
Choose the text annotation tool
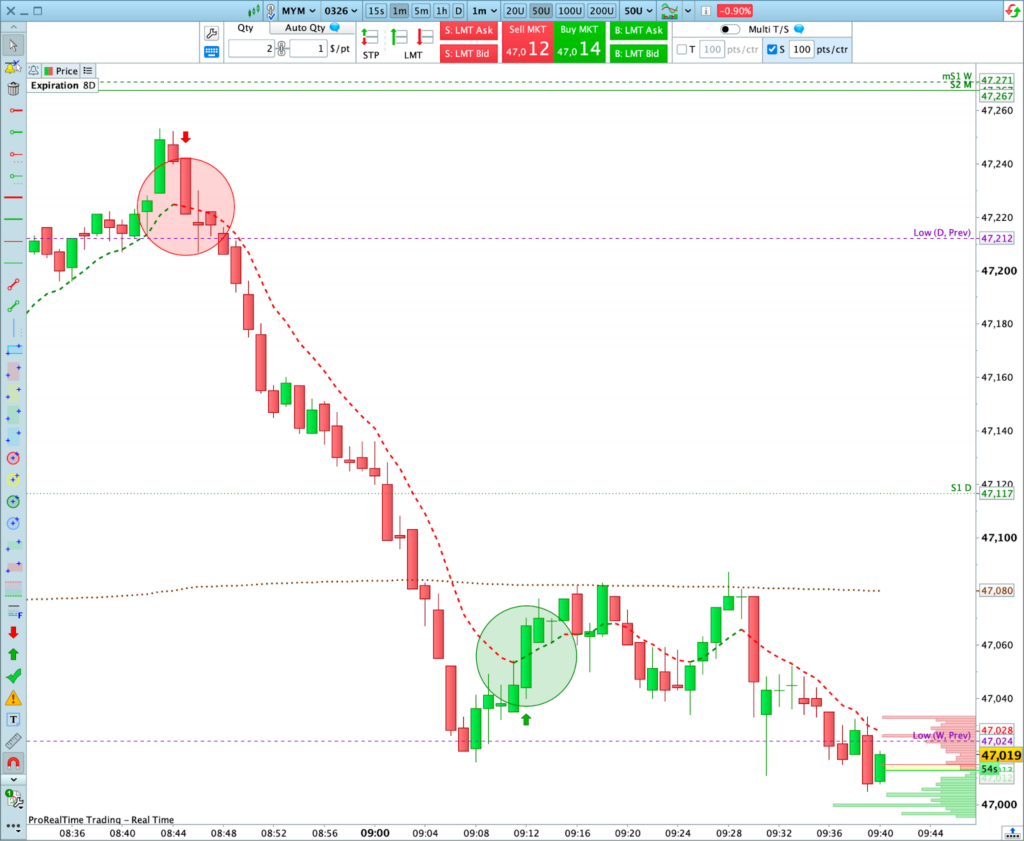13,720
